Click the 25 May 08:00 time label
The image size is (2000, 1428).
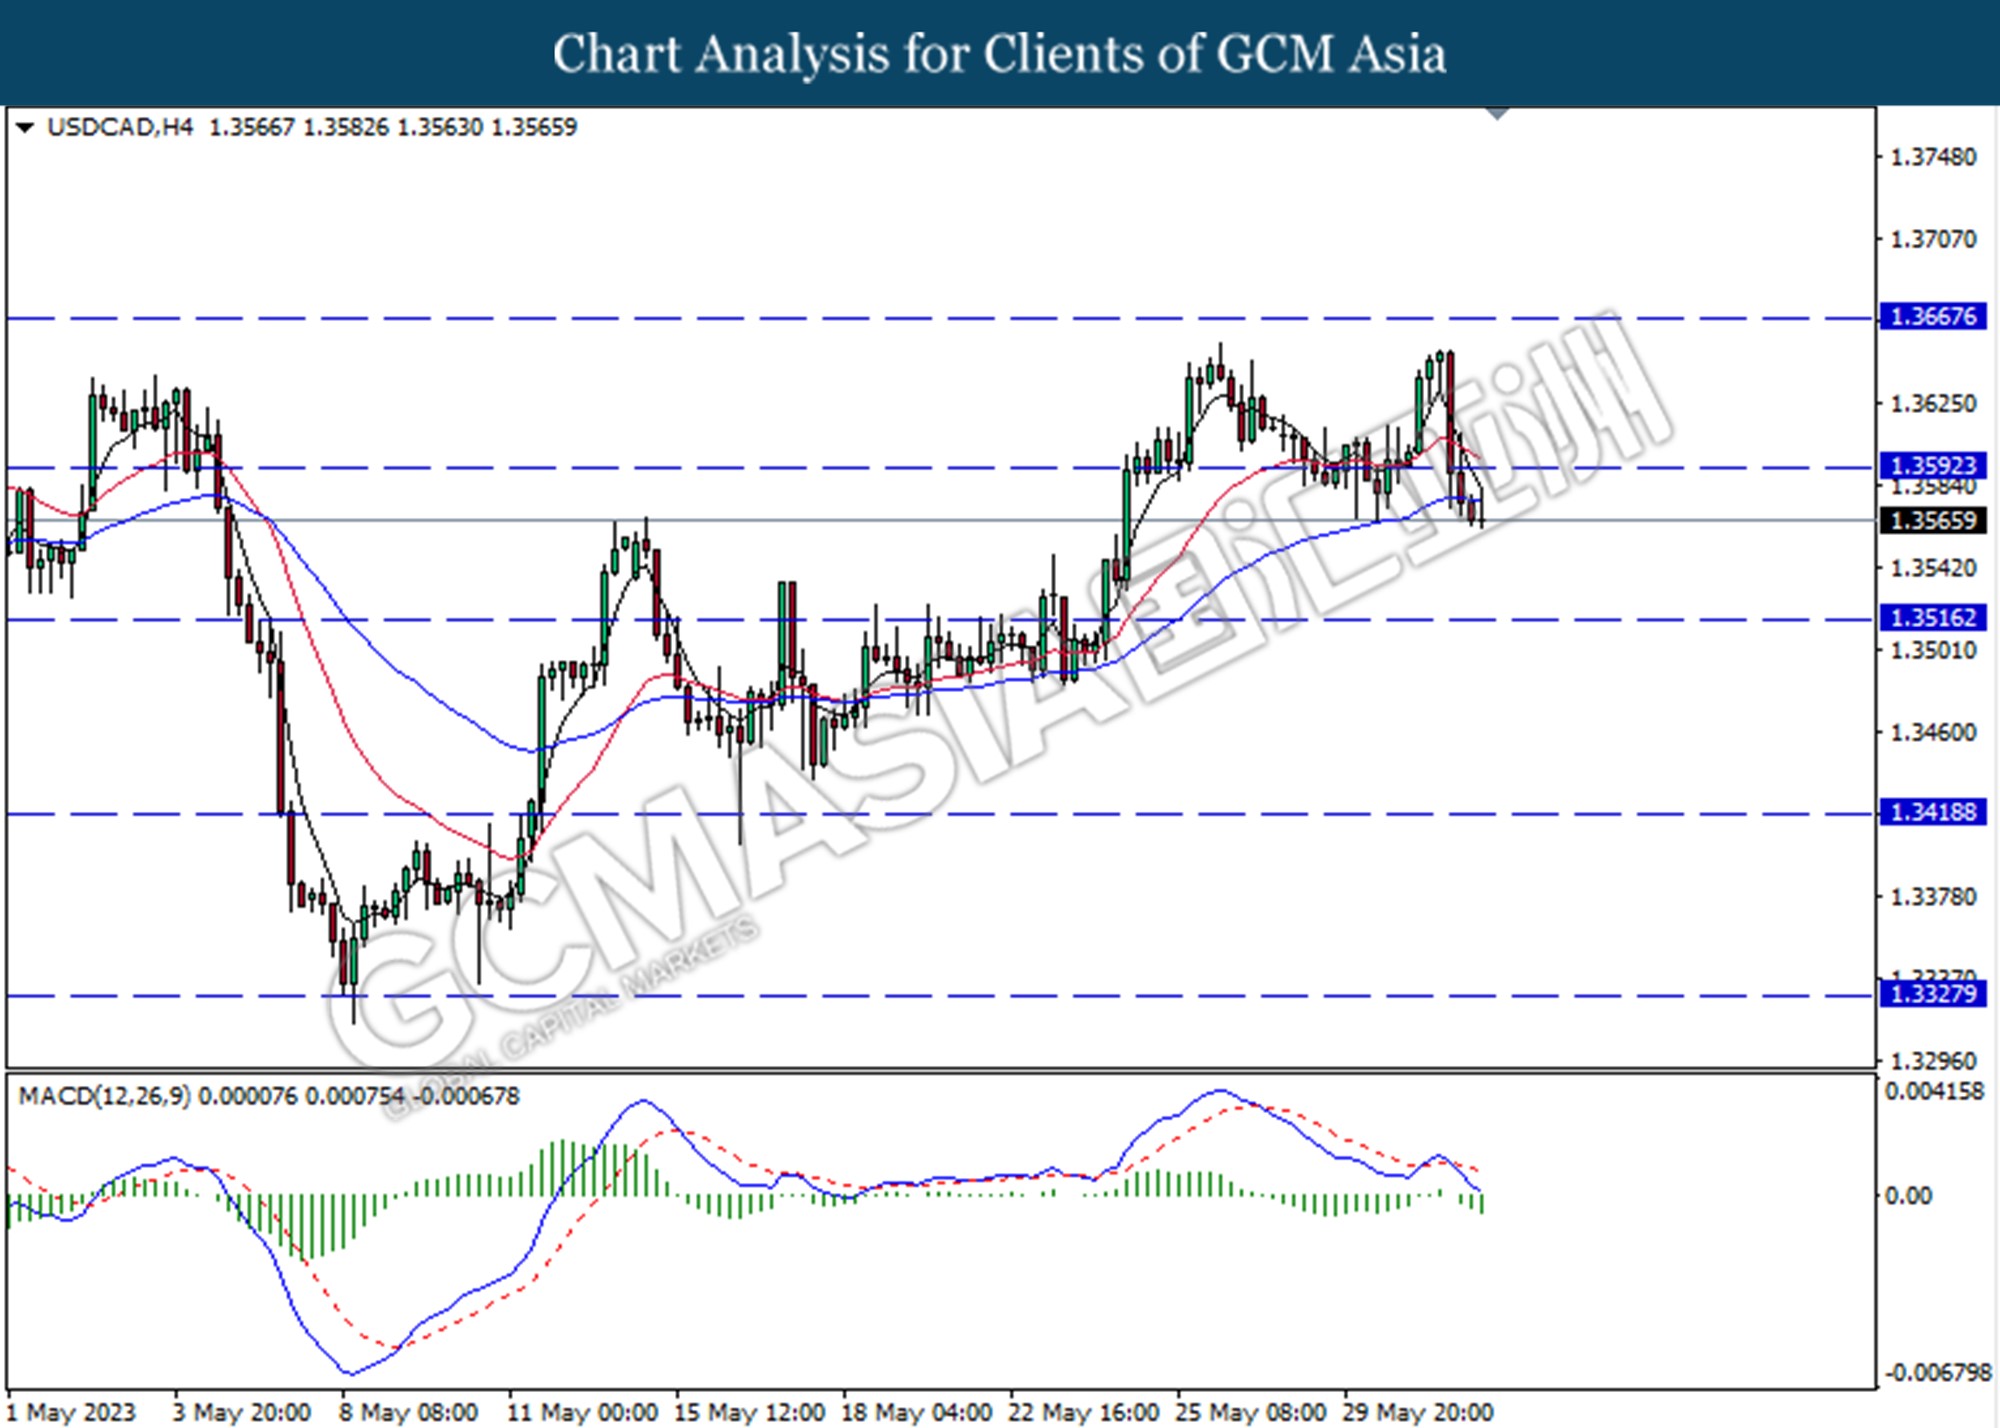[x=1251, y=1412]
